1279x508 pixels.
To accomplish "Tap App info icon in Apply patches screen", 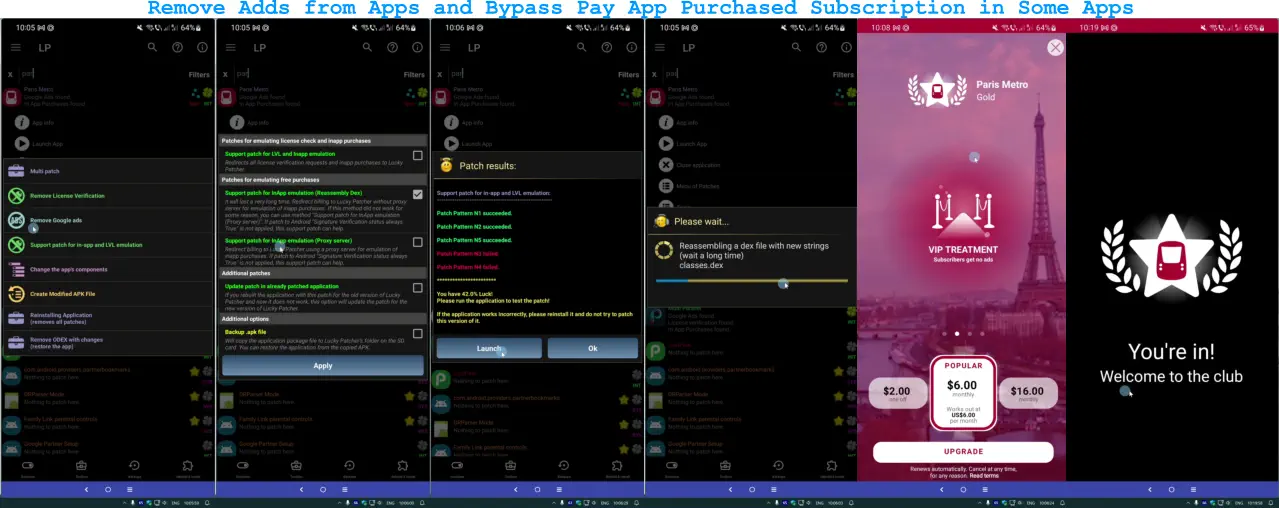I will pyautogui.click(x=237, y=122).
